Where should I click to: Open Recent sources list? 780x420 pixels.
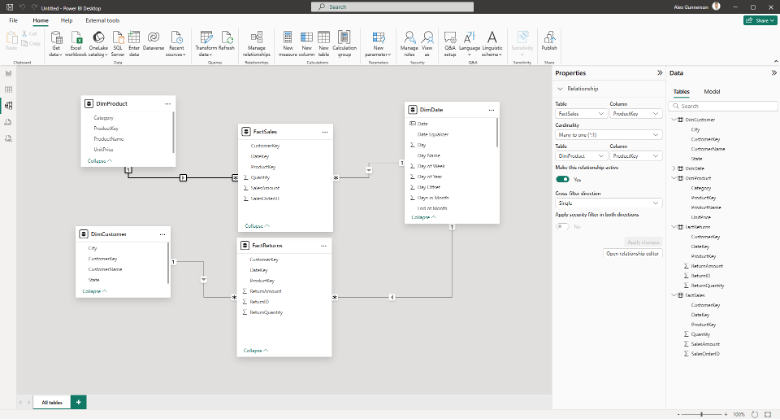[176, 43]
